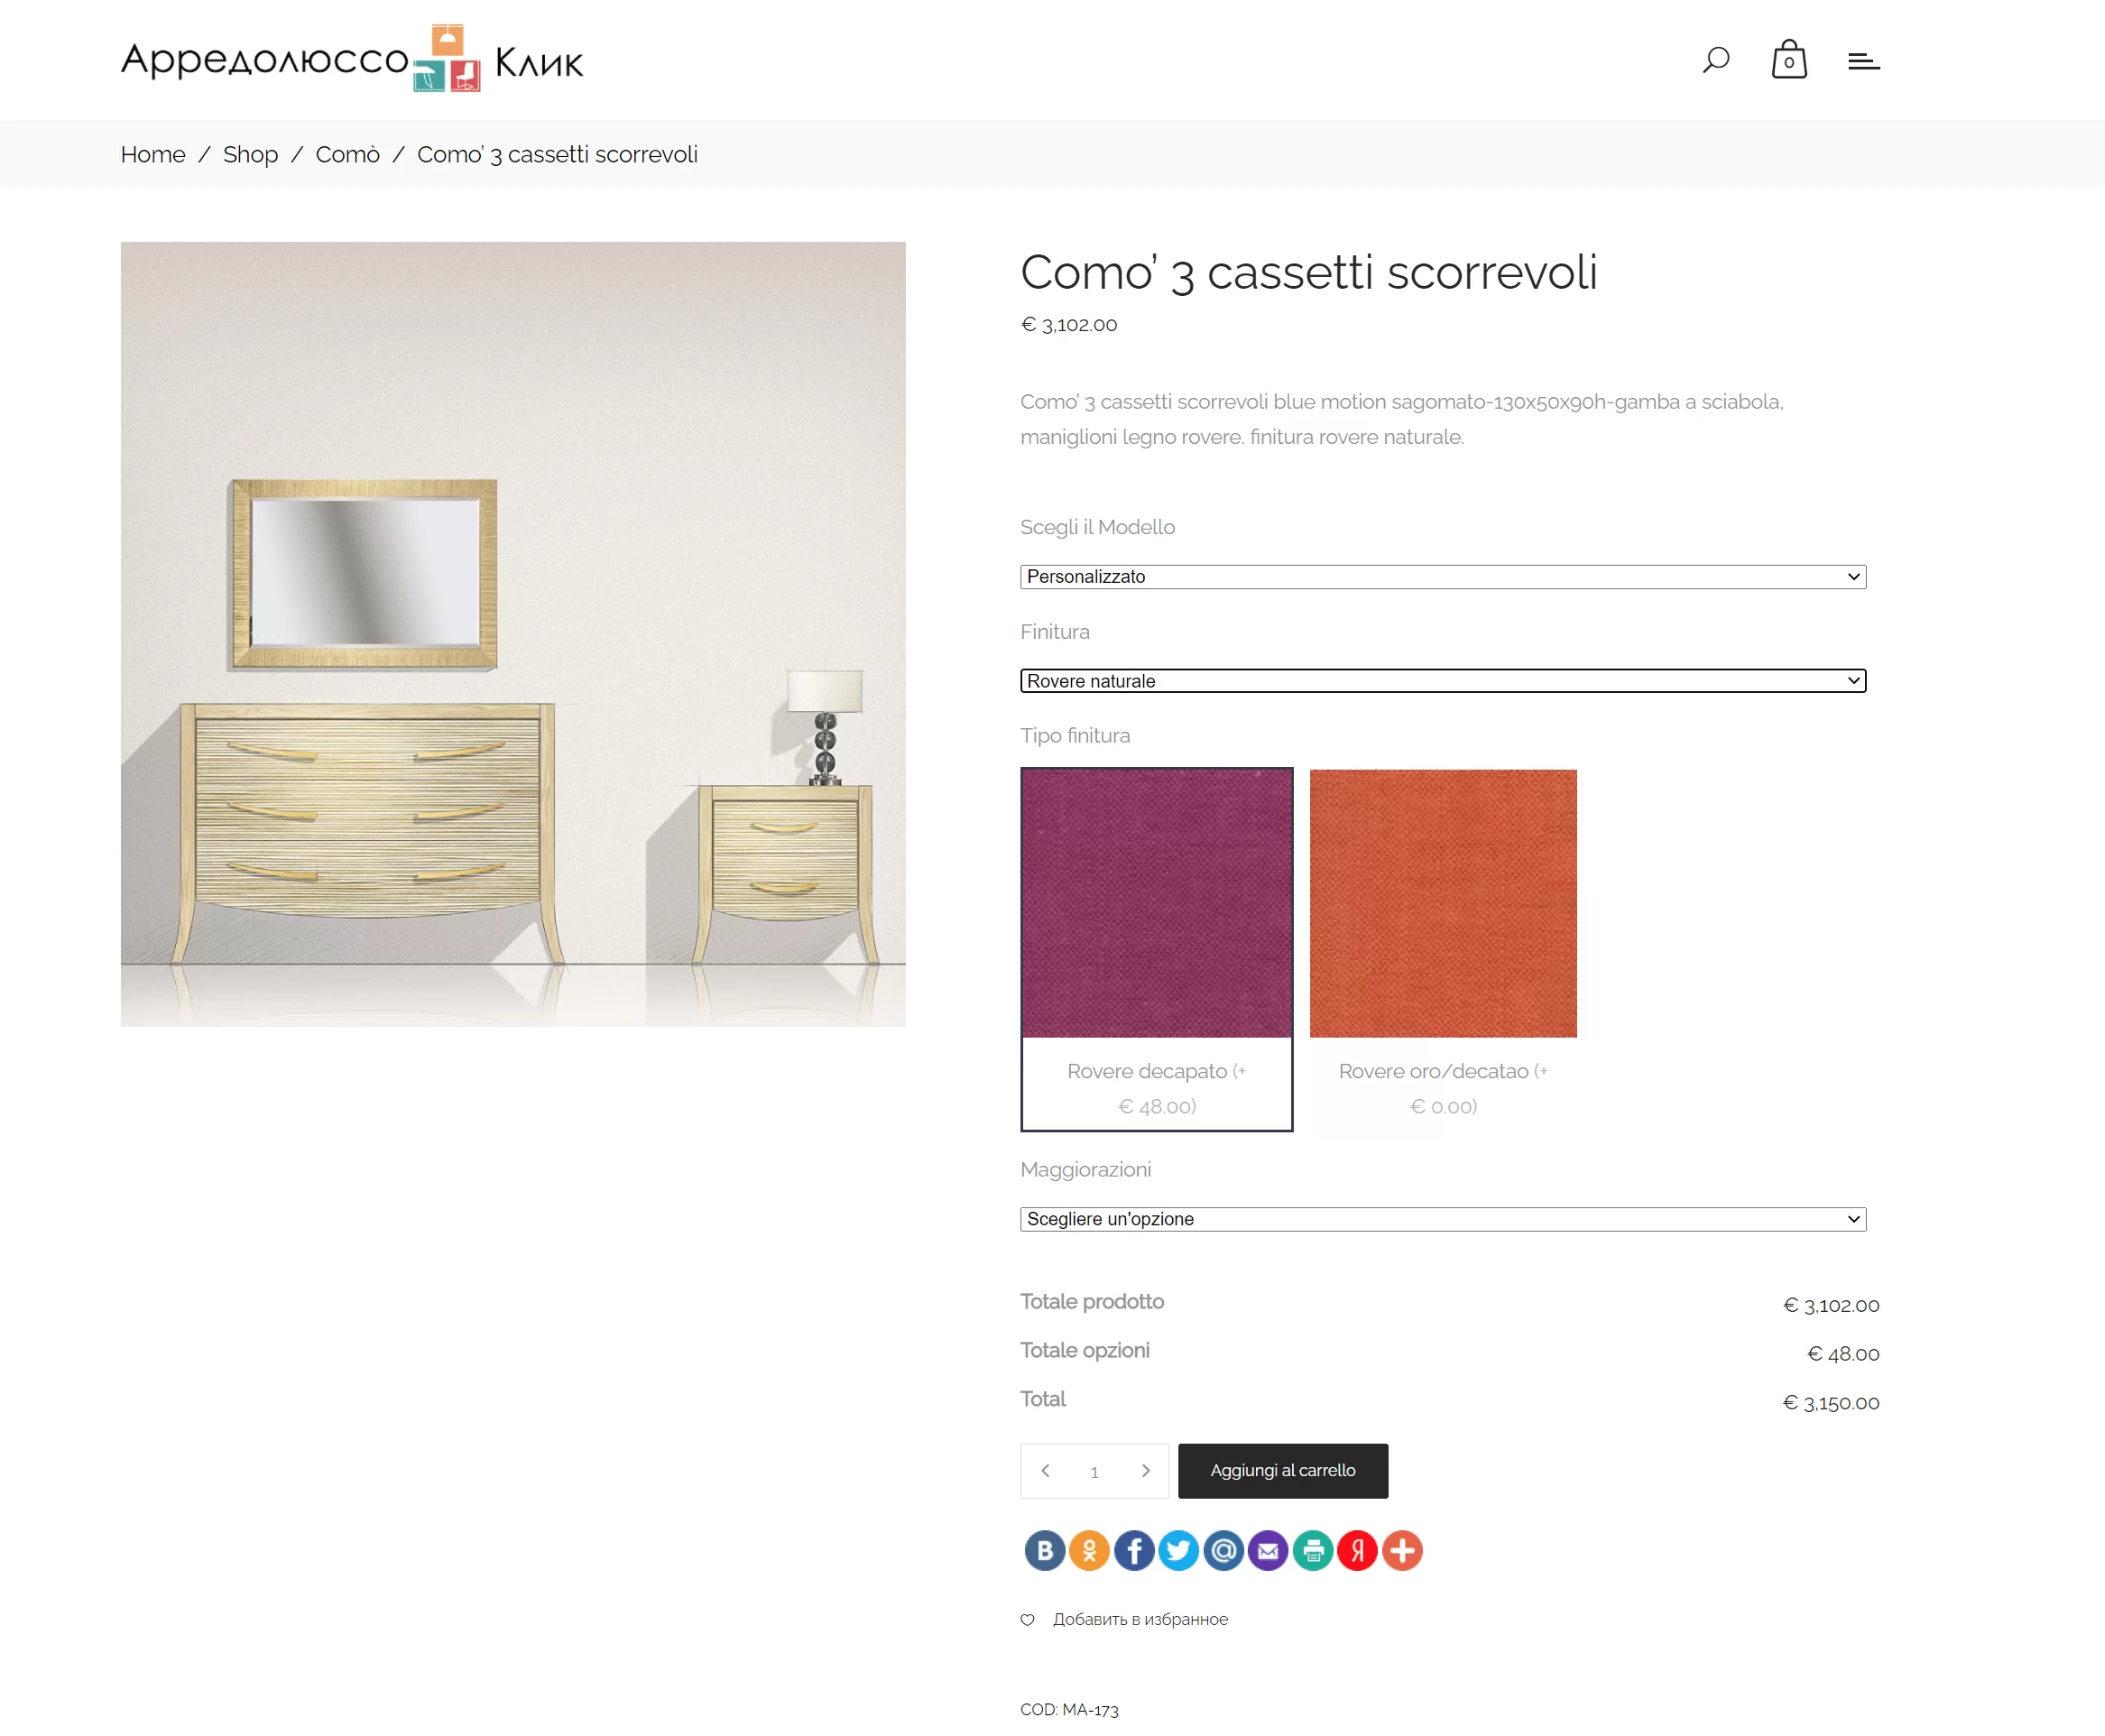2105x1736 pixels.
Task: Click Aggiungi al carrello button
Action: click(x=1282, y=1470)
